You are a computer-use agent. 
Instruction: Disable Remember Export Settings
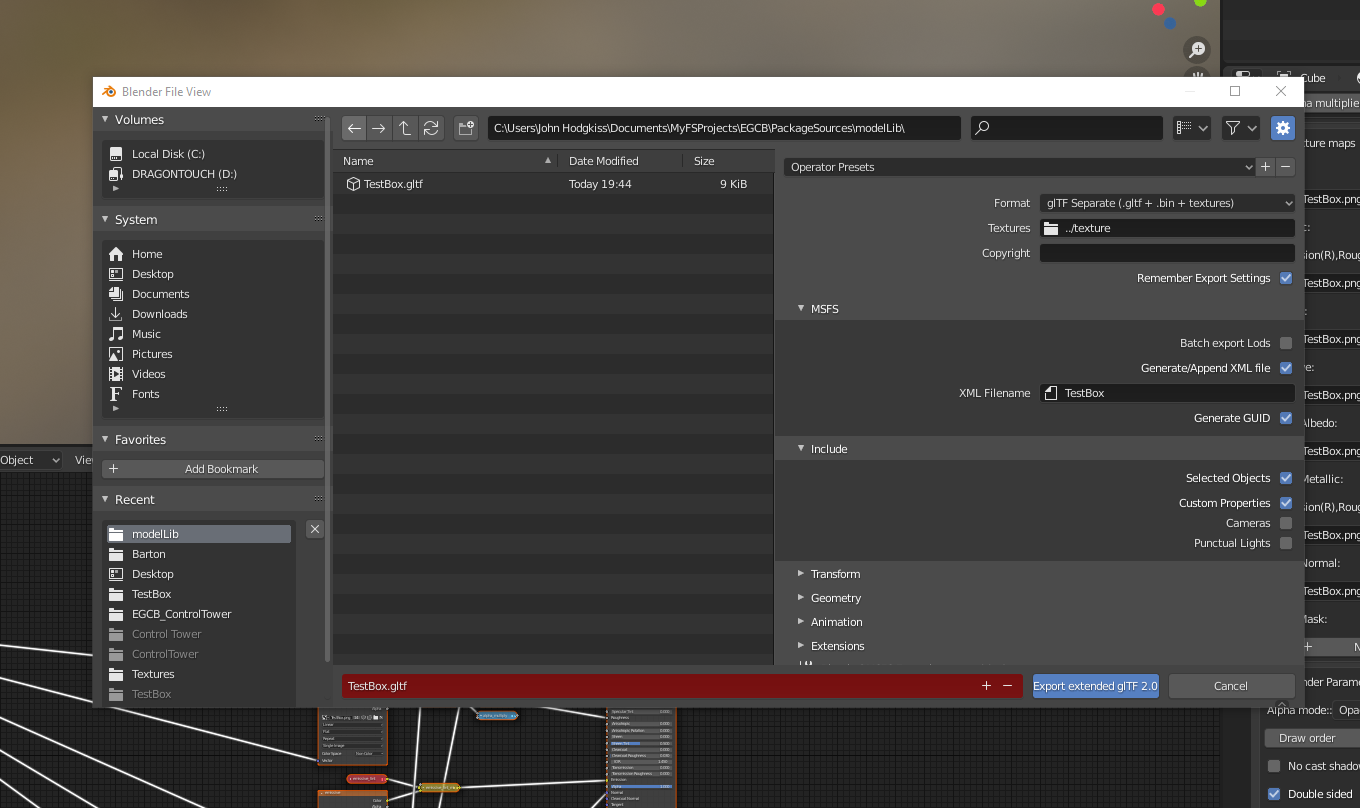1286,278
